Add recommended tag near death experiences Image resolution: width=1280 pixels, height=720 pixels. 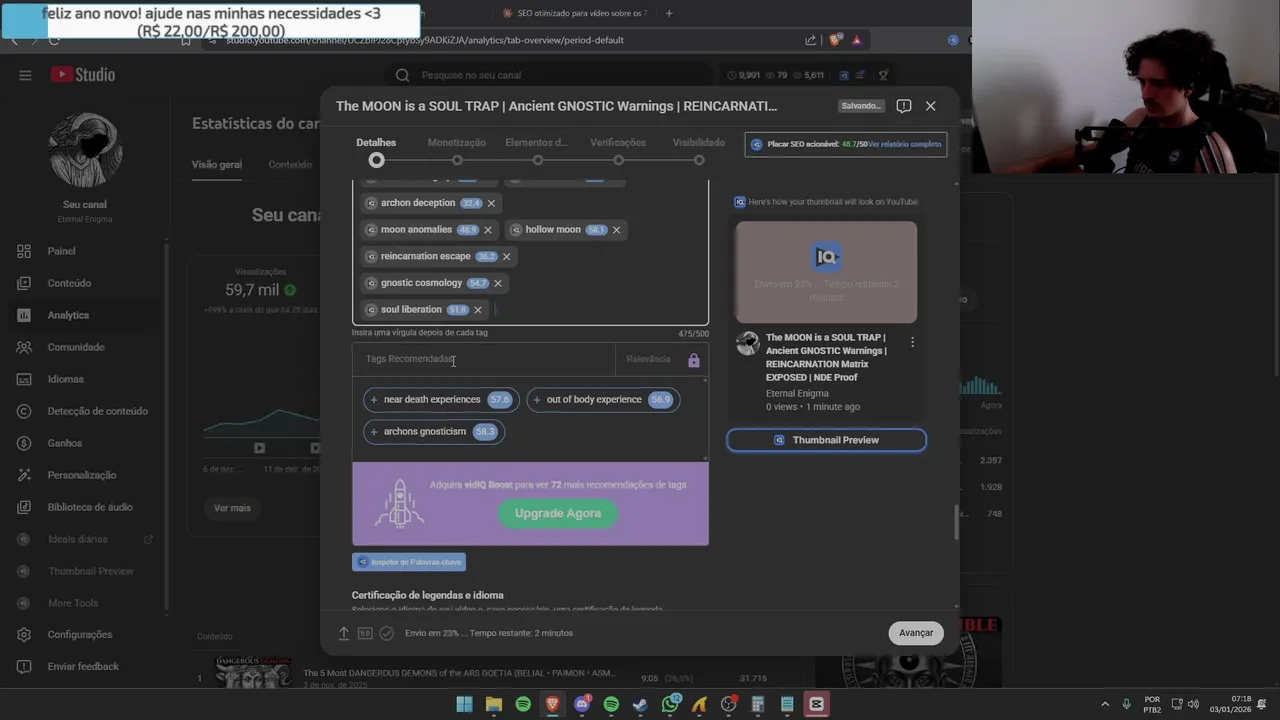point(439,399)
